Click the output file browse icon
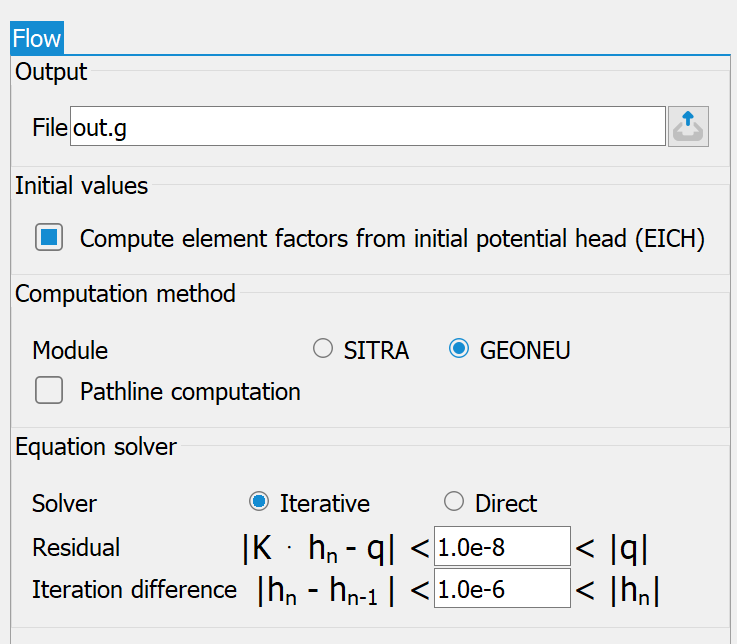Image resolution: width=737 pixels, height=644 pixels. coord(688,126)
